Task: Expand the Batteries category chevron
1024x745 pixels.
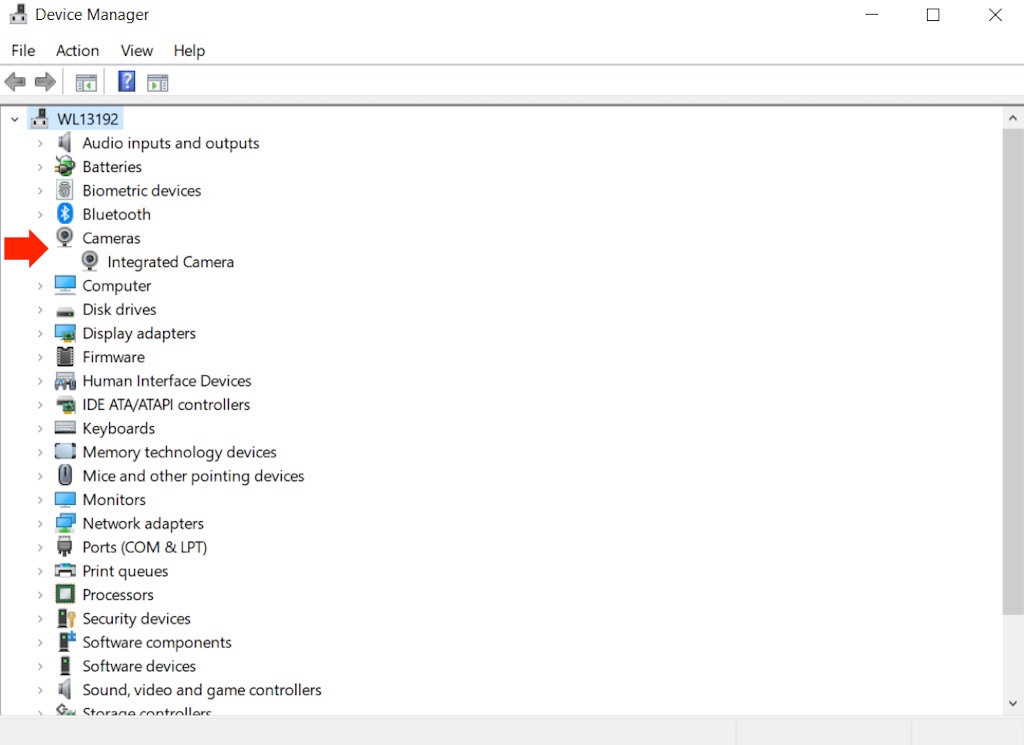Action: [40, 166]
